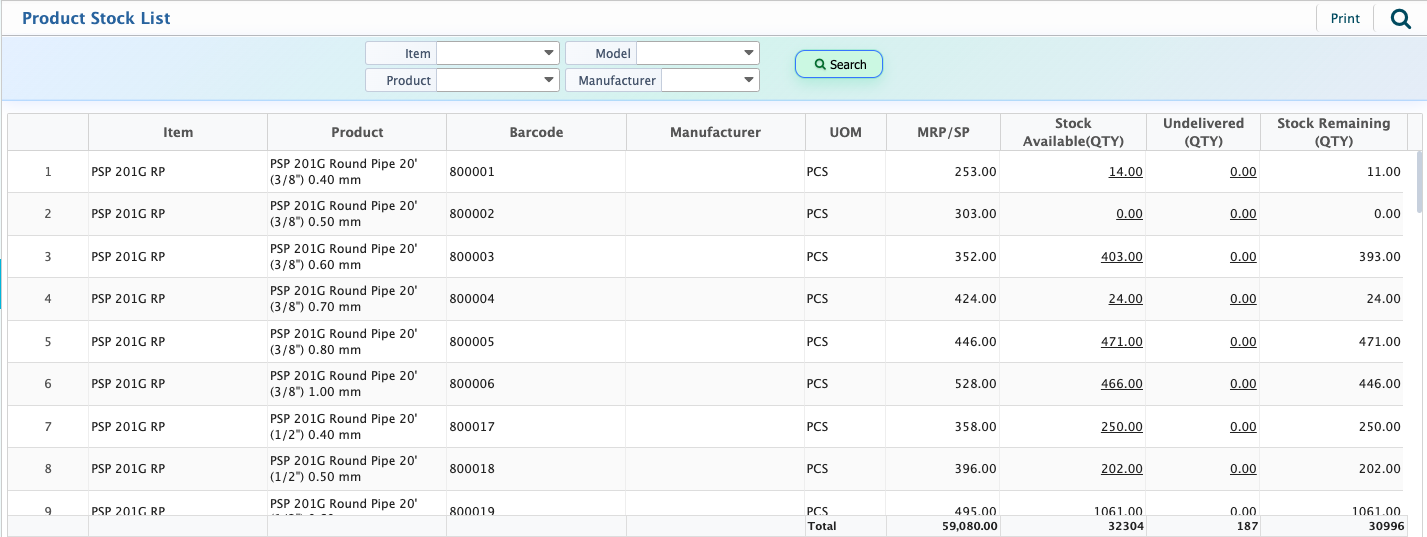The width and height of the screenshot is (1427, 537).
Task: Open stock available link 466.00
Action: tap(1122, 384)
